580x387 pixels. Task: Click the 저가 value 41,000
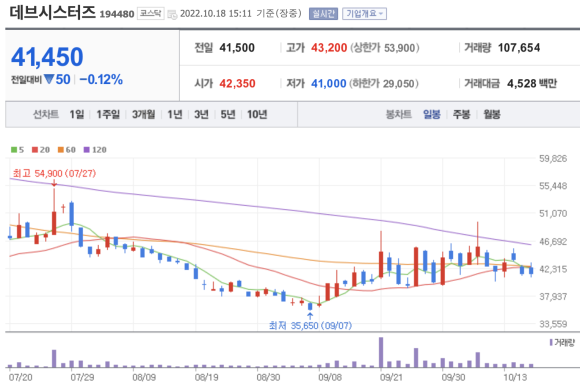tap(328, 84)
